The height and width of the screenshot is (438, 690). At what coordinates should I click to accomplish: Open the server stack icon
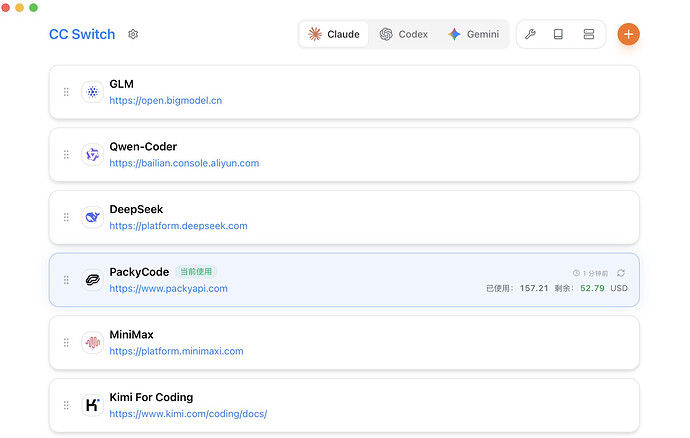589,34
